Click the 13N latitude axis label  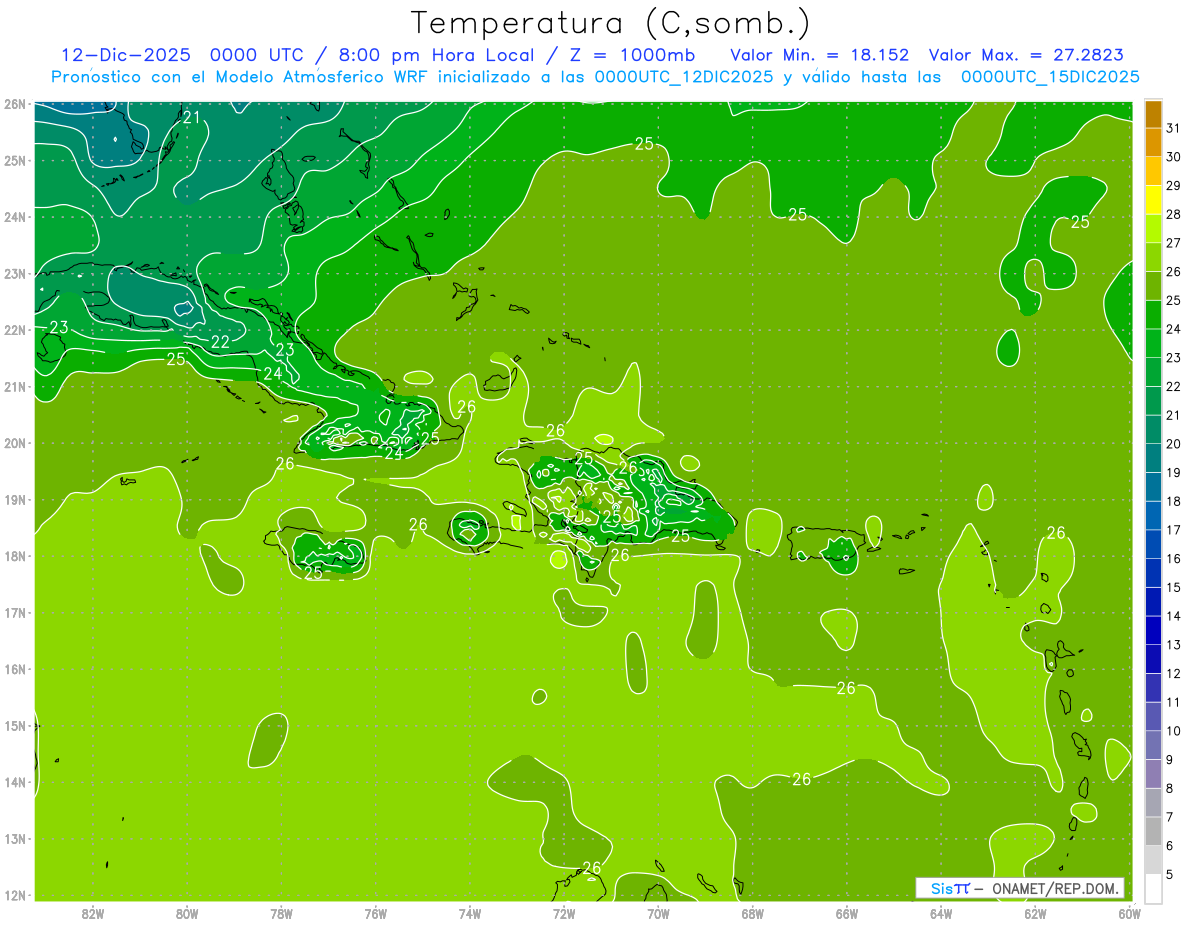(15, 838)
